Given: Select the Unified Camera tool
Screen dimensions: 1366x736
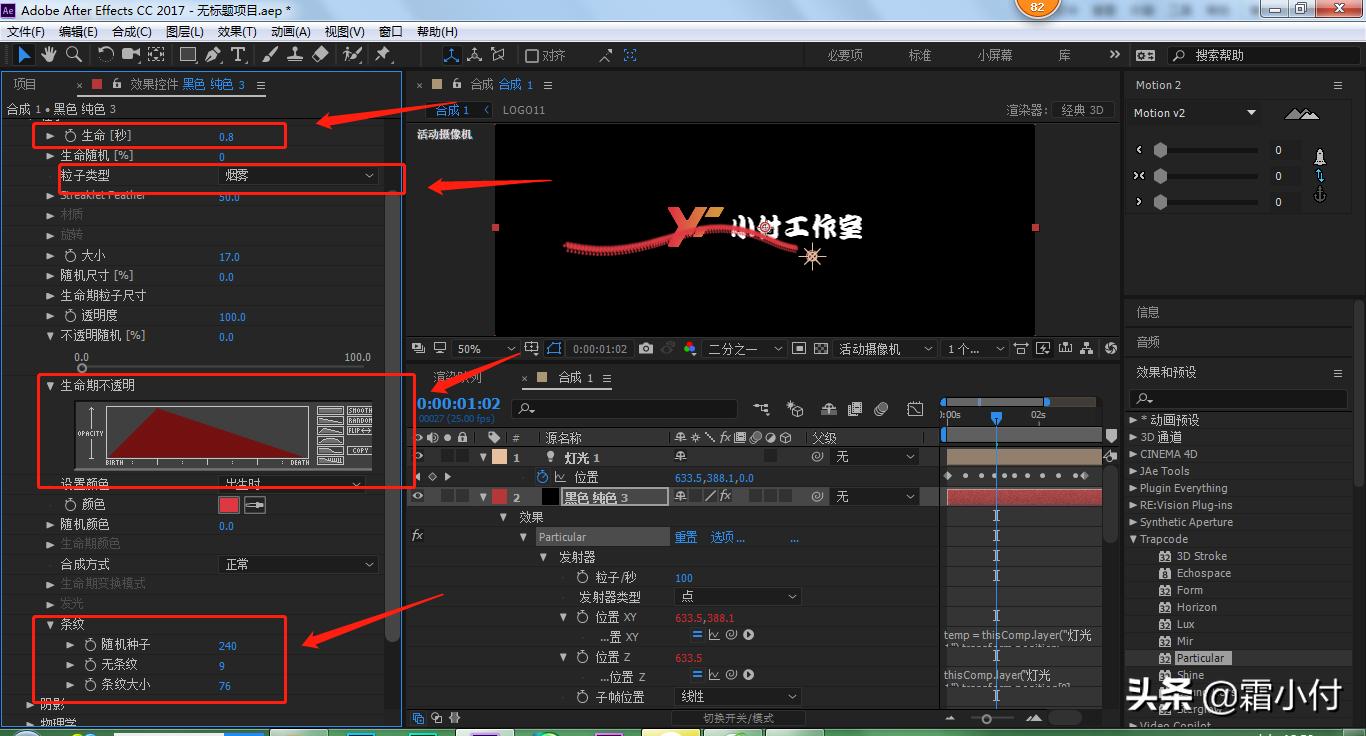Looking at the screenshot, I should pos(130,55).
